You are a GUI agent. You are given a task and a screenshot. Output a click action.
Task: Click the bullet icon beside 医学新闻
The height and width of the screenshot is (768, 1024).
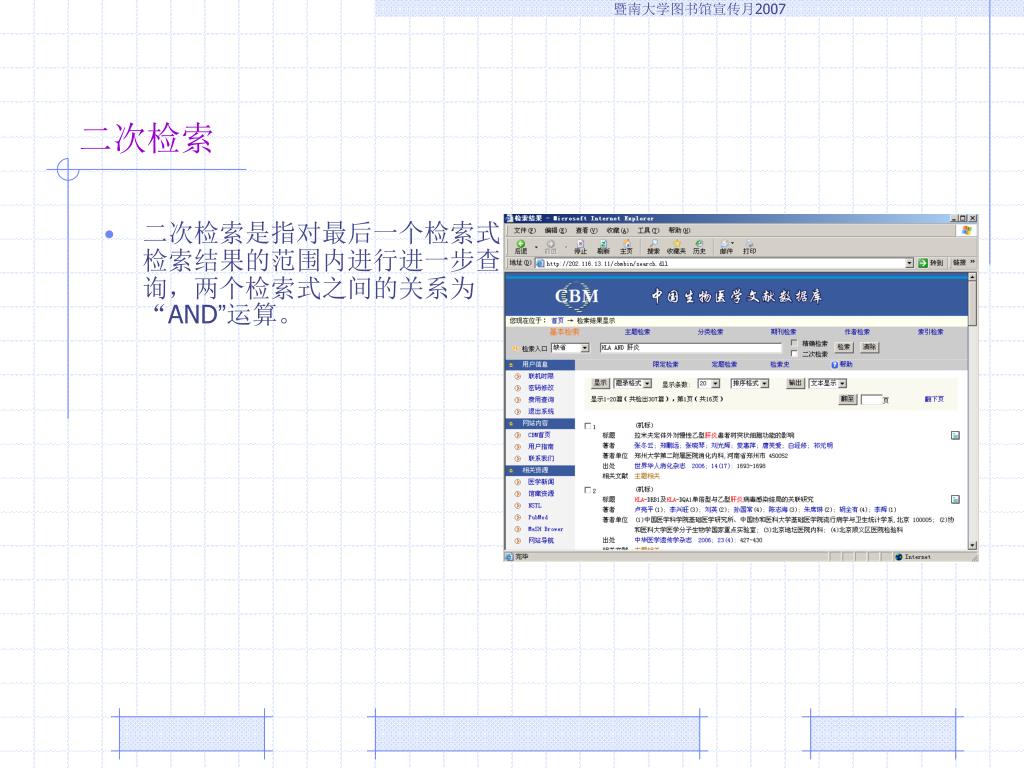coord(517,482)
